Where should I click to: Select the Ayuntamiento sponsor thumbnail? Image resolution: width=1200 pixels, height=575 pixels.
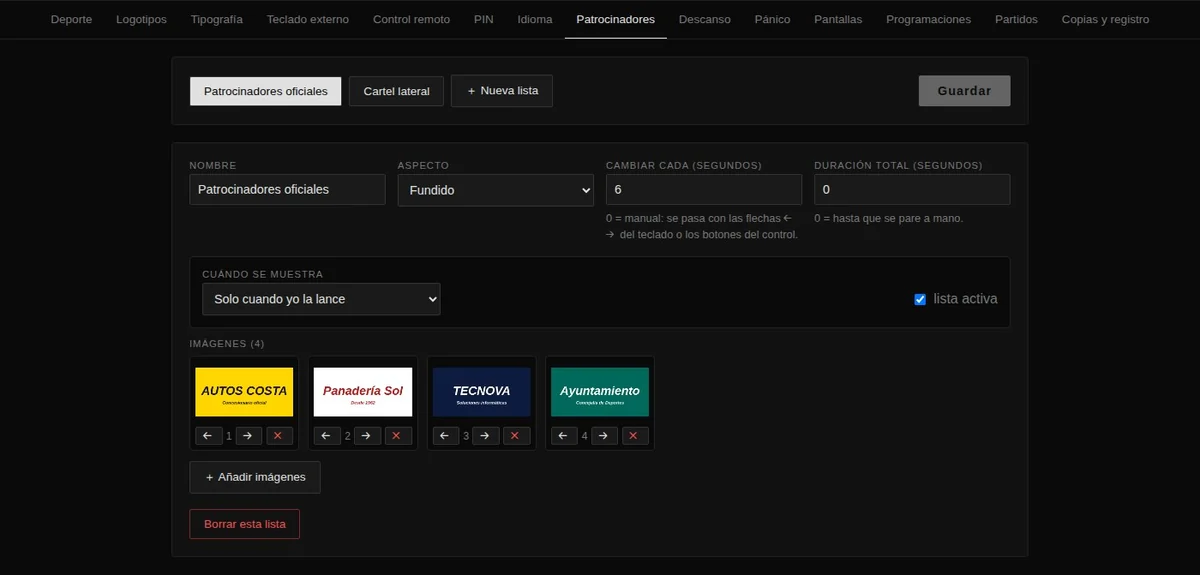[x=600, y=392]
